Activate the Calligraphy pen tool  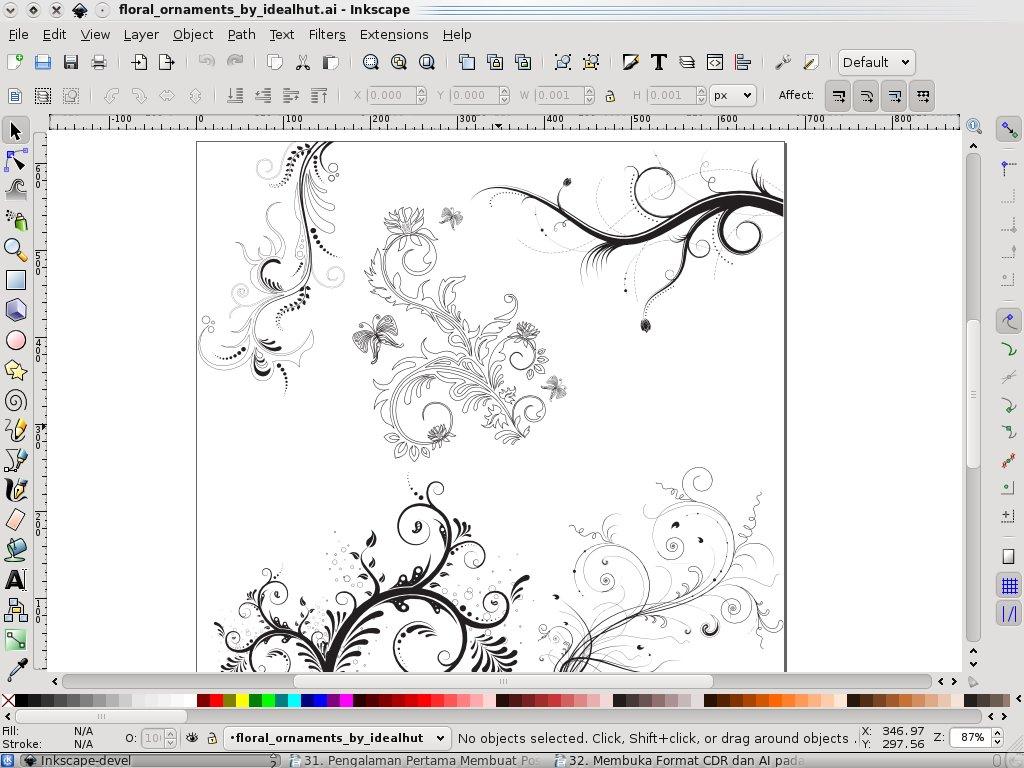(15, 490)
